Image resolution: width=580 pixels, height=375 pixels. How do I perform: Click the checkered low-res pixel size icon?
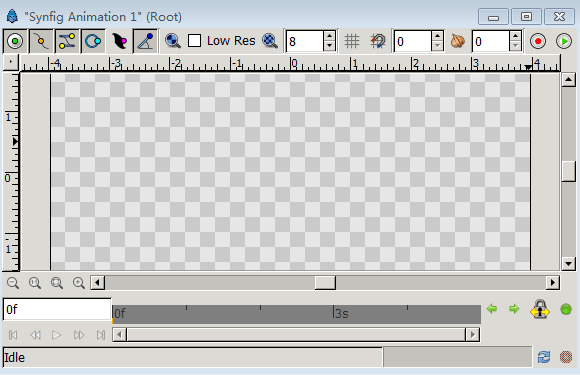coord(270,41)
